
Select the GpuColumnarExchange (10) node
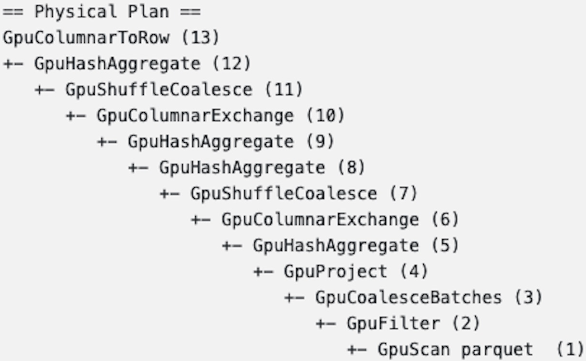click(x=220, y=115)
